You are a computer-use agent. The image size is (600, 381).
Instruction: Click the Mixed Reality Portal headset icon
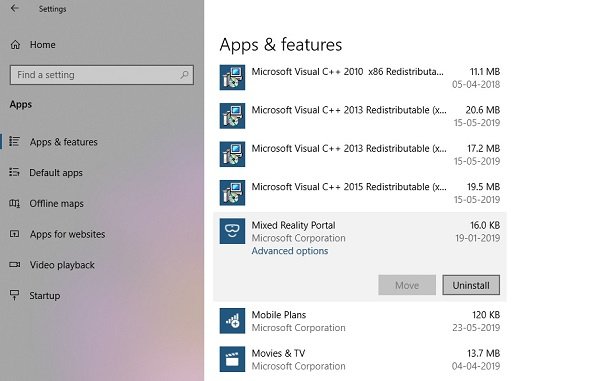coord(232,231)
